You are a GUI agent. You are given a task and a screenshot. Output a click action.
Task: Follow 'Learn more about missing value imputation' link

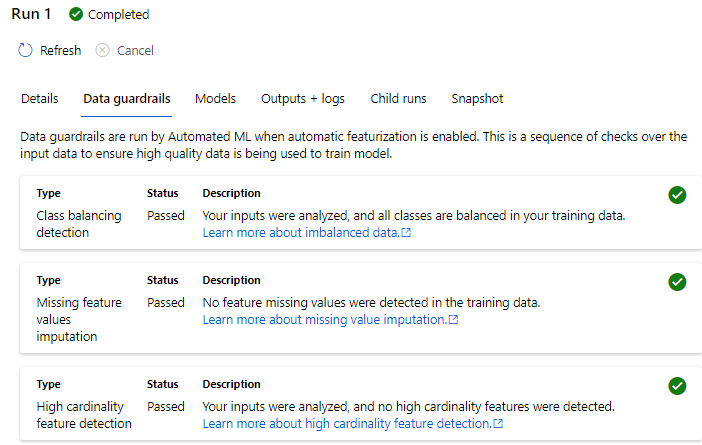[x=323, y=320]
